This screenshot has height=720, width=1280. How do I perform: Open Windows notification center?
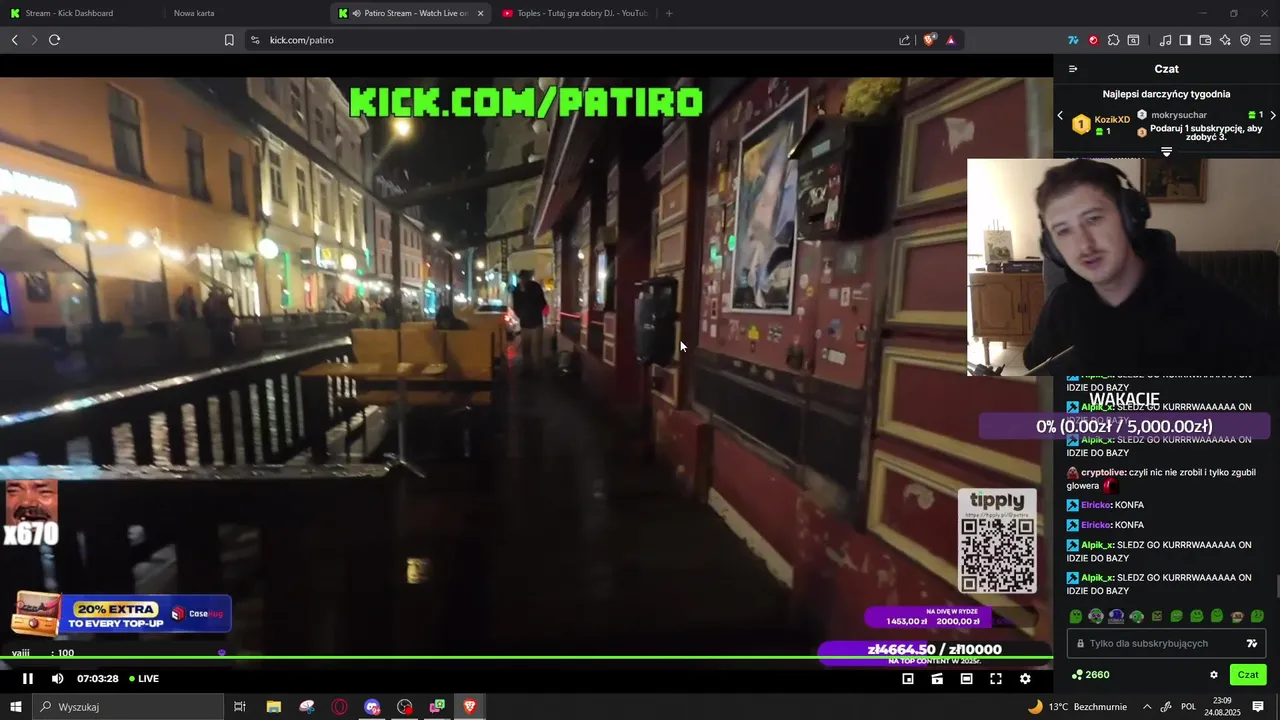tap(1258, 707)
